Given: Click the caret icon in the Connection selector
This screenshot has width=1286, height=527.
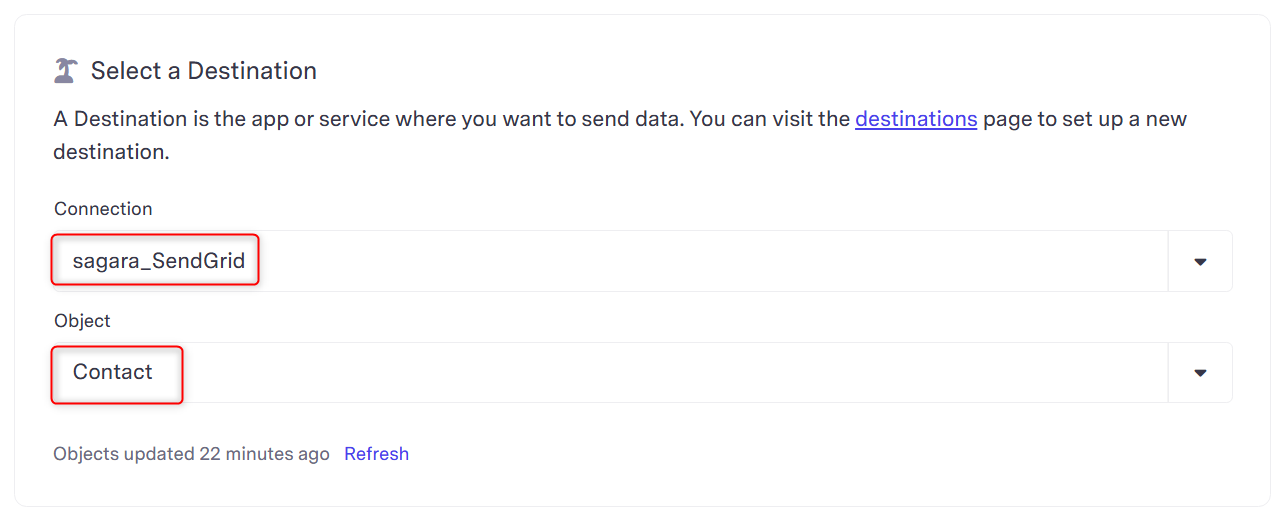Looking at the screenshot, I should click(1200, 262).
